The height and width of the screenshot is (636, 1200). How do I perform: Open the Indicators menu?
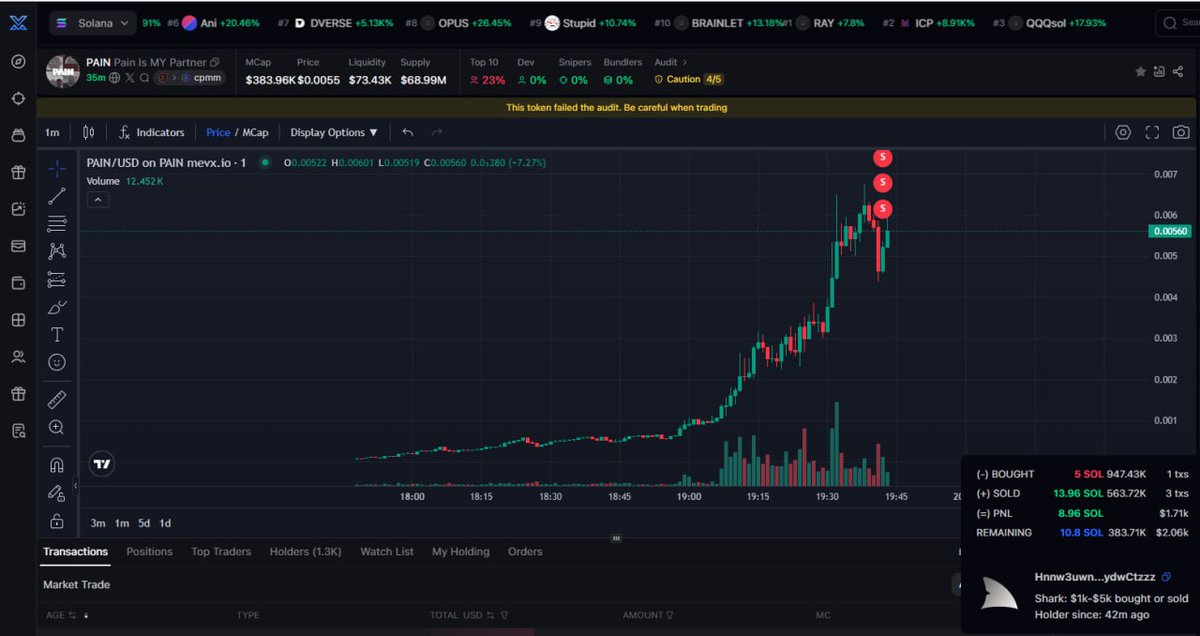151,132
